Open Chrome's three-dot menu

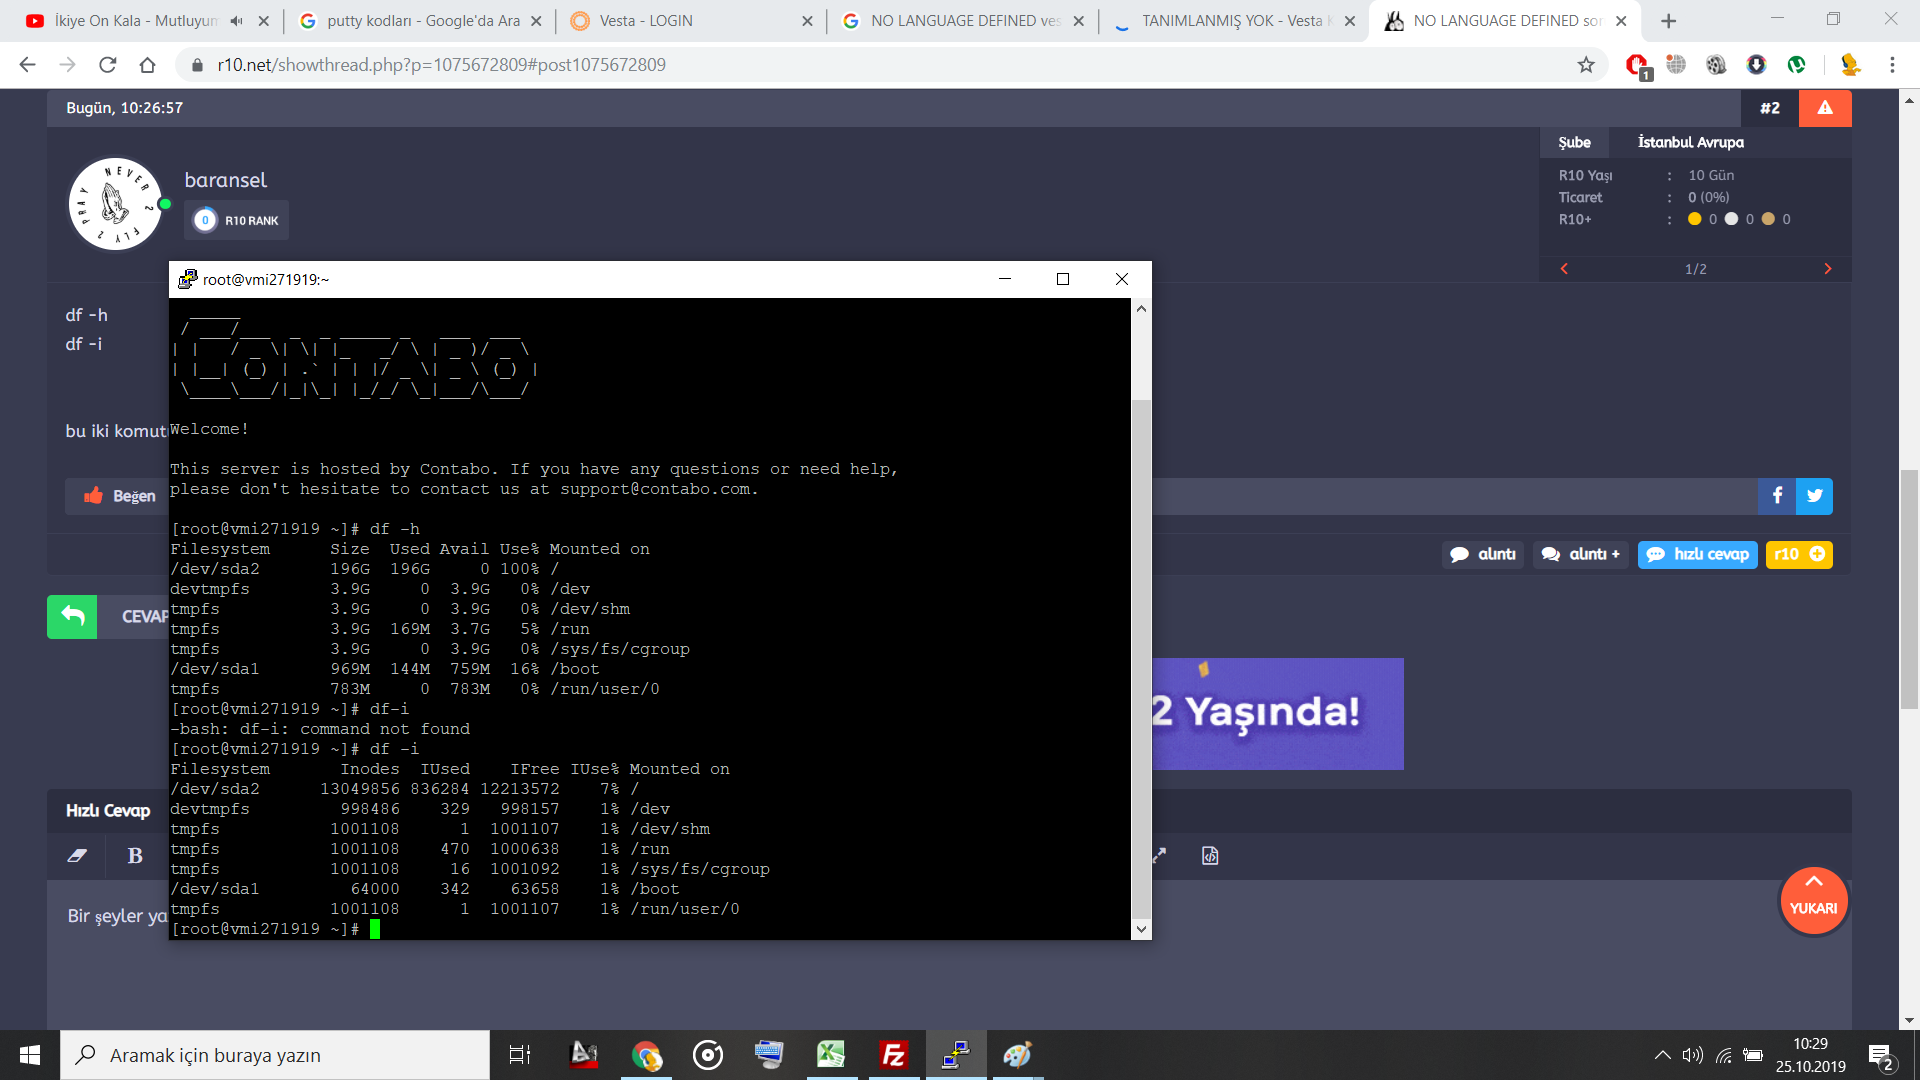pos(1892,65)
